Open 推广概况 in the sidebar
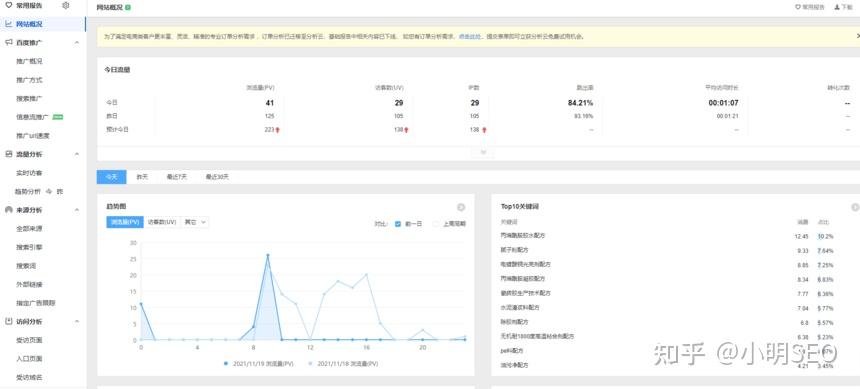The height and width of the screenshot is (389, 860). point(29,61)
